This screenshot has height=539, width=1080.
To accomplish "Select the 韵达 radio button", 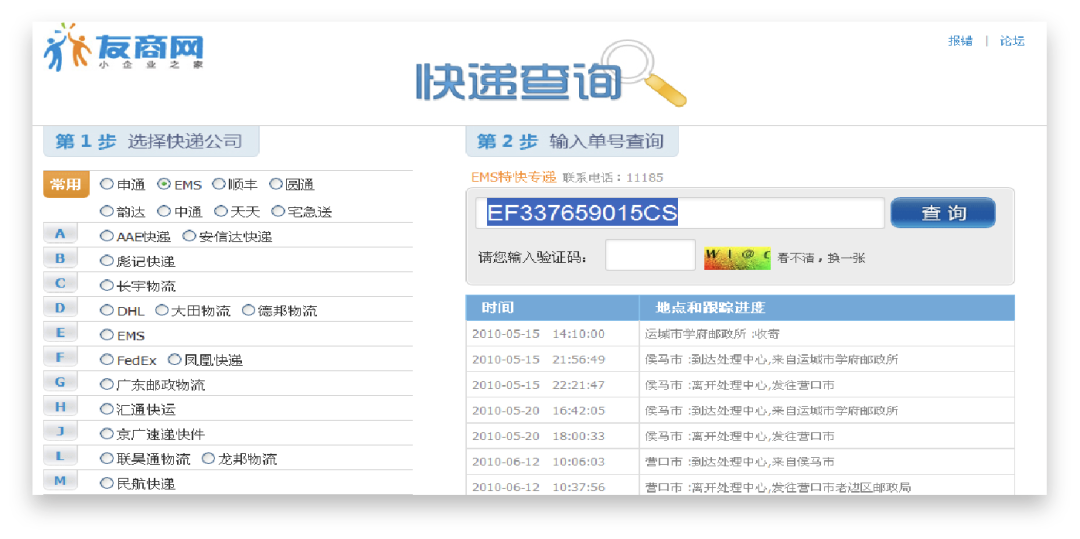I will click(x=106, y=211).
